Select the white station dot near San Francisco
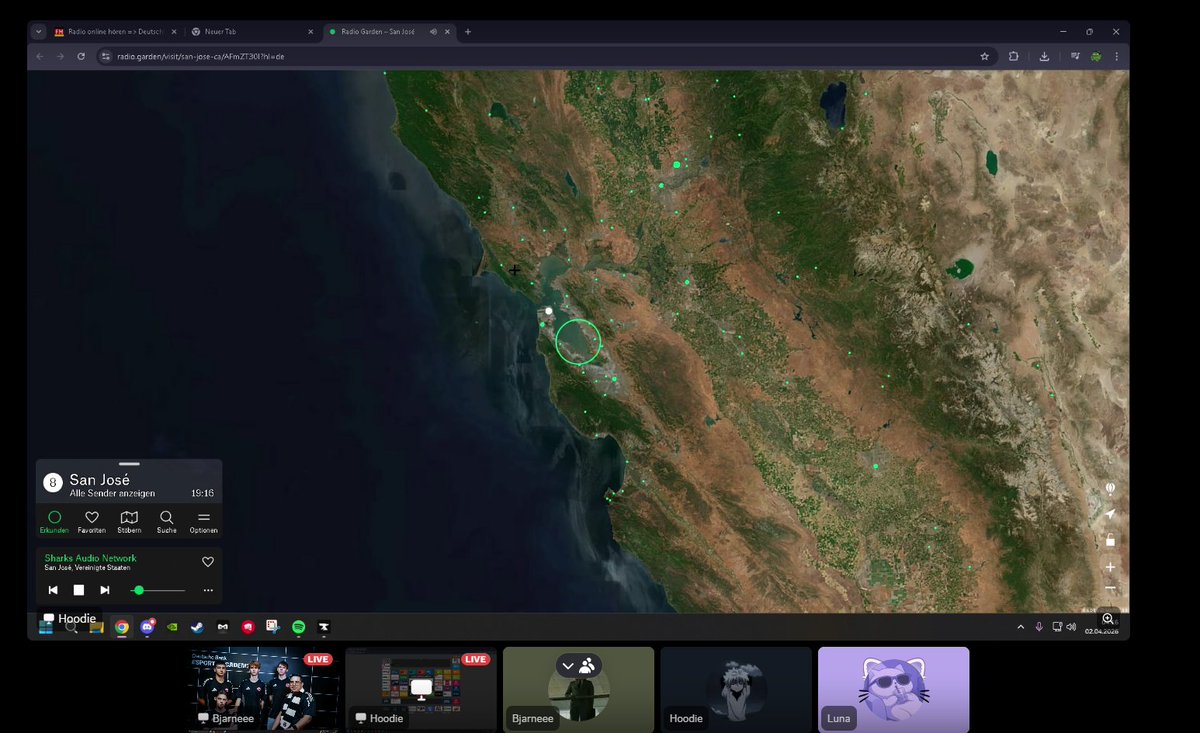Viewport: 1200px width, 733px height. pyautogui.click(x=549, y=311)
